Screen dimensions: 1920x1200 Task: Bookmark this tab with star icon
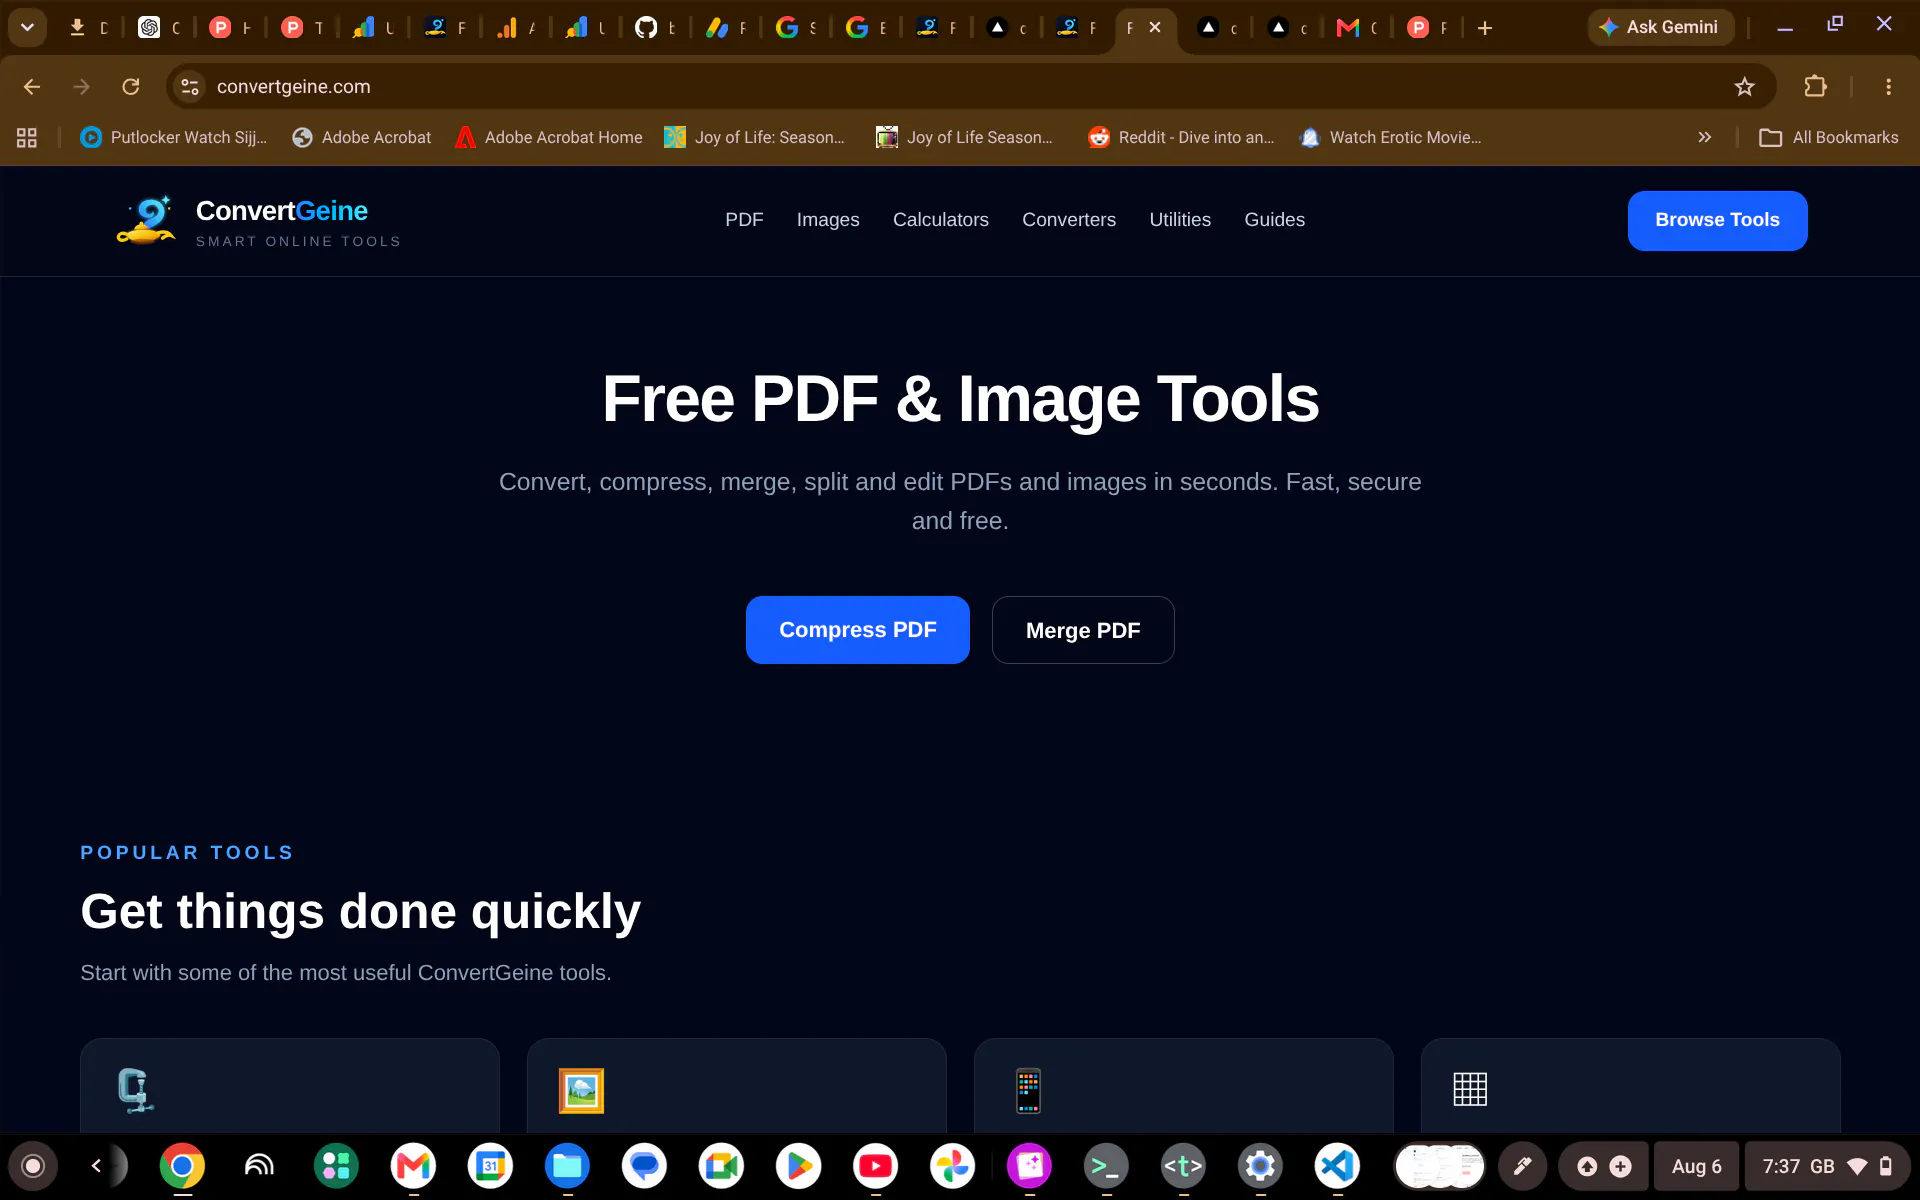point(1744,87)
